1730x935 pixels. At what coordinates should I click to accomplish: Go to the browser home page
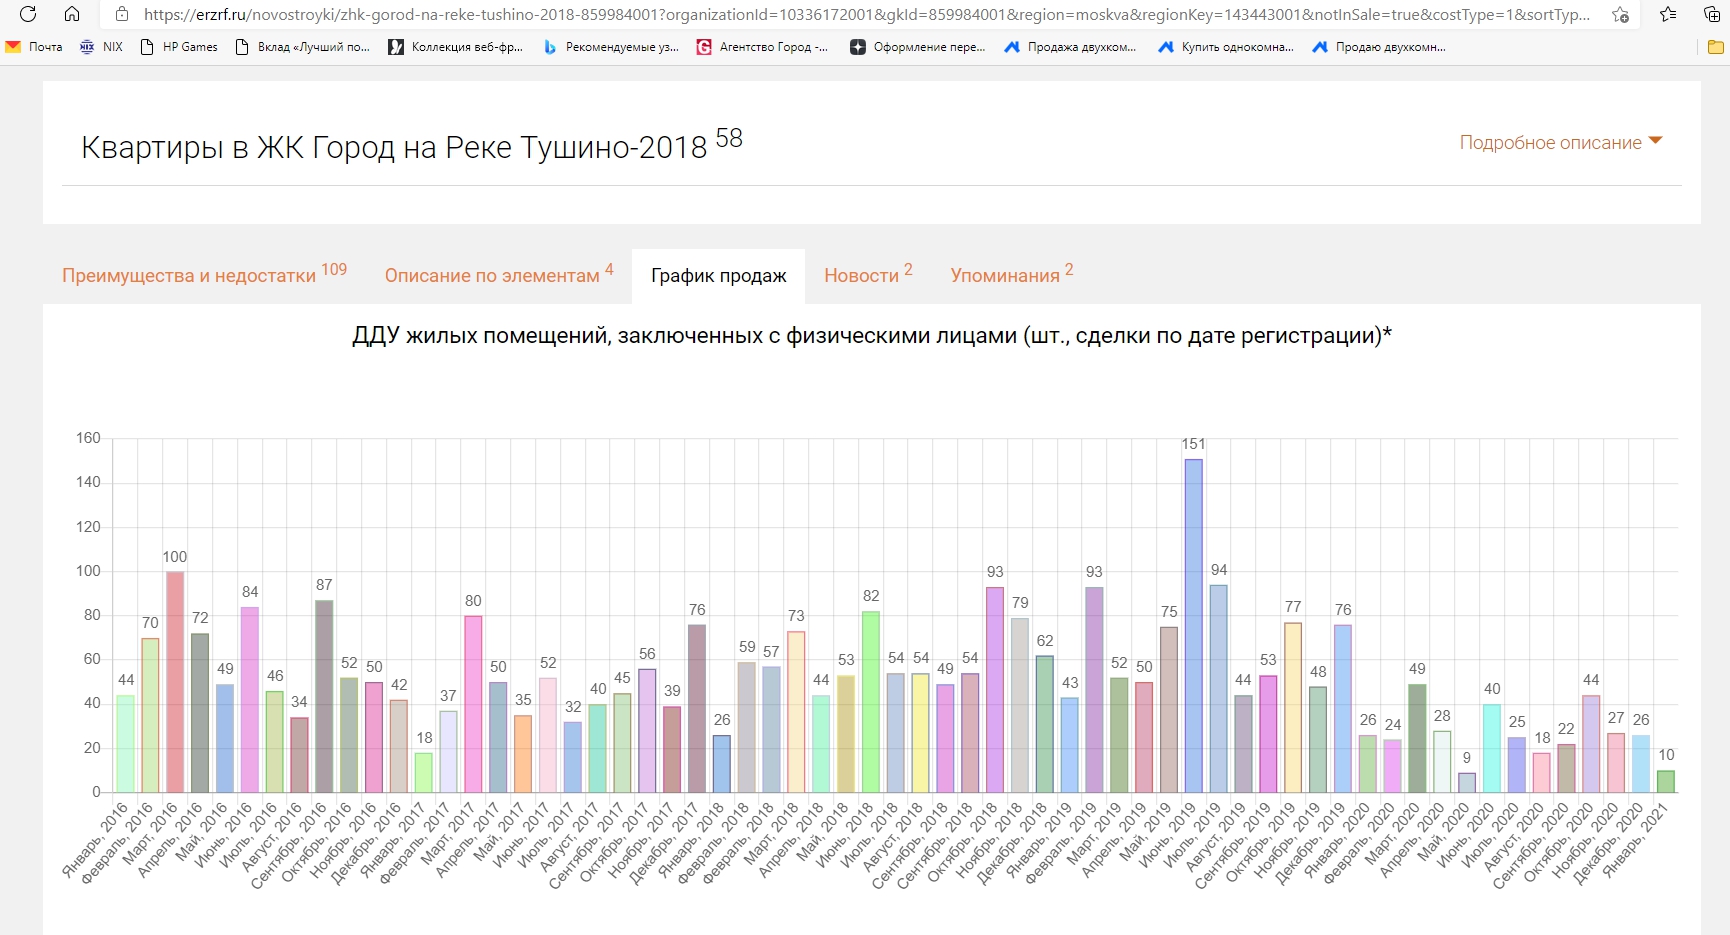tap(72, 14)
